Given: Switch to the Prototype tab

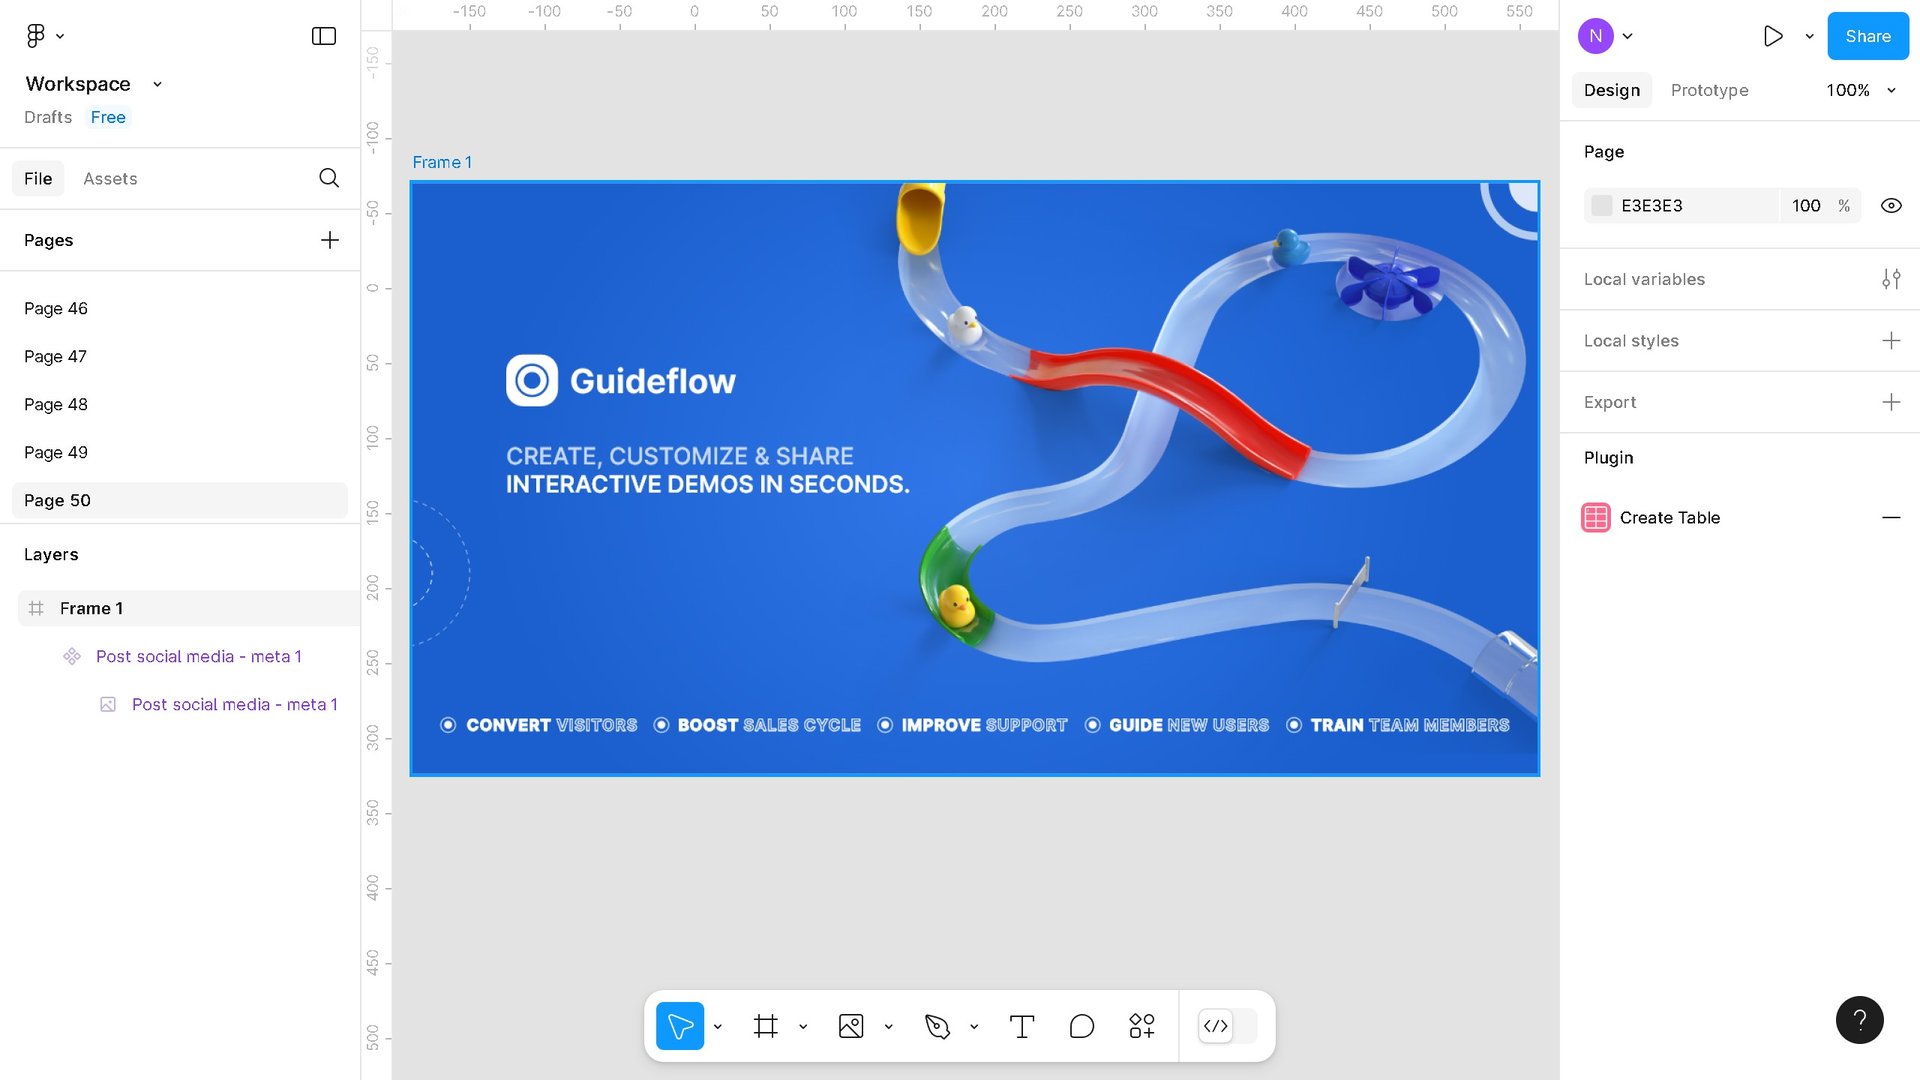Looking at the screenshot, I should click(1709, 90).
